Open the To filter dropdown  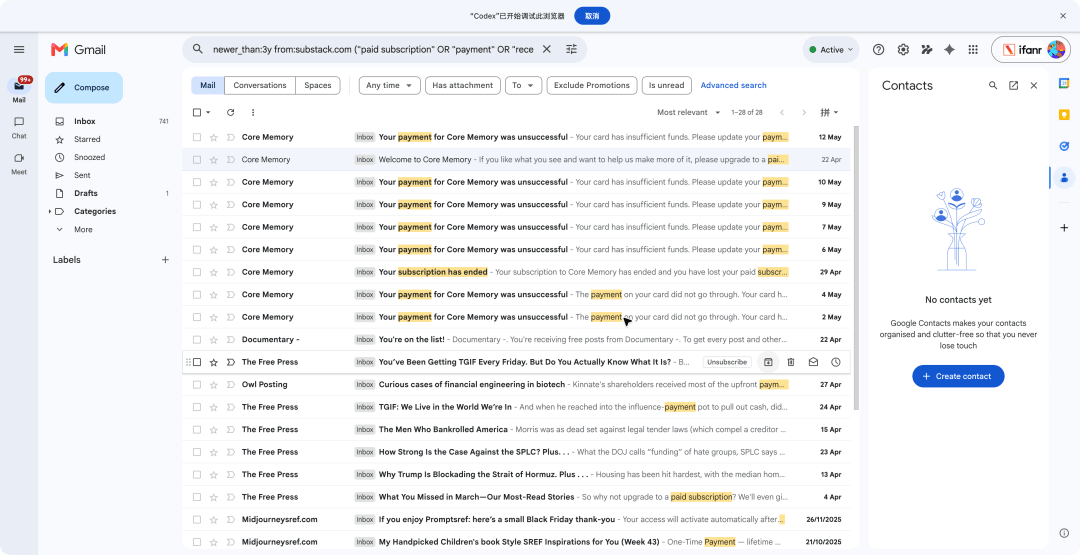coord(523,85)
